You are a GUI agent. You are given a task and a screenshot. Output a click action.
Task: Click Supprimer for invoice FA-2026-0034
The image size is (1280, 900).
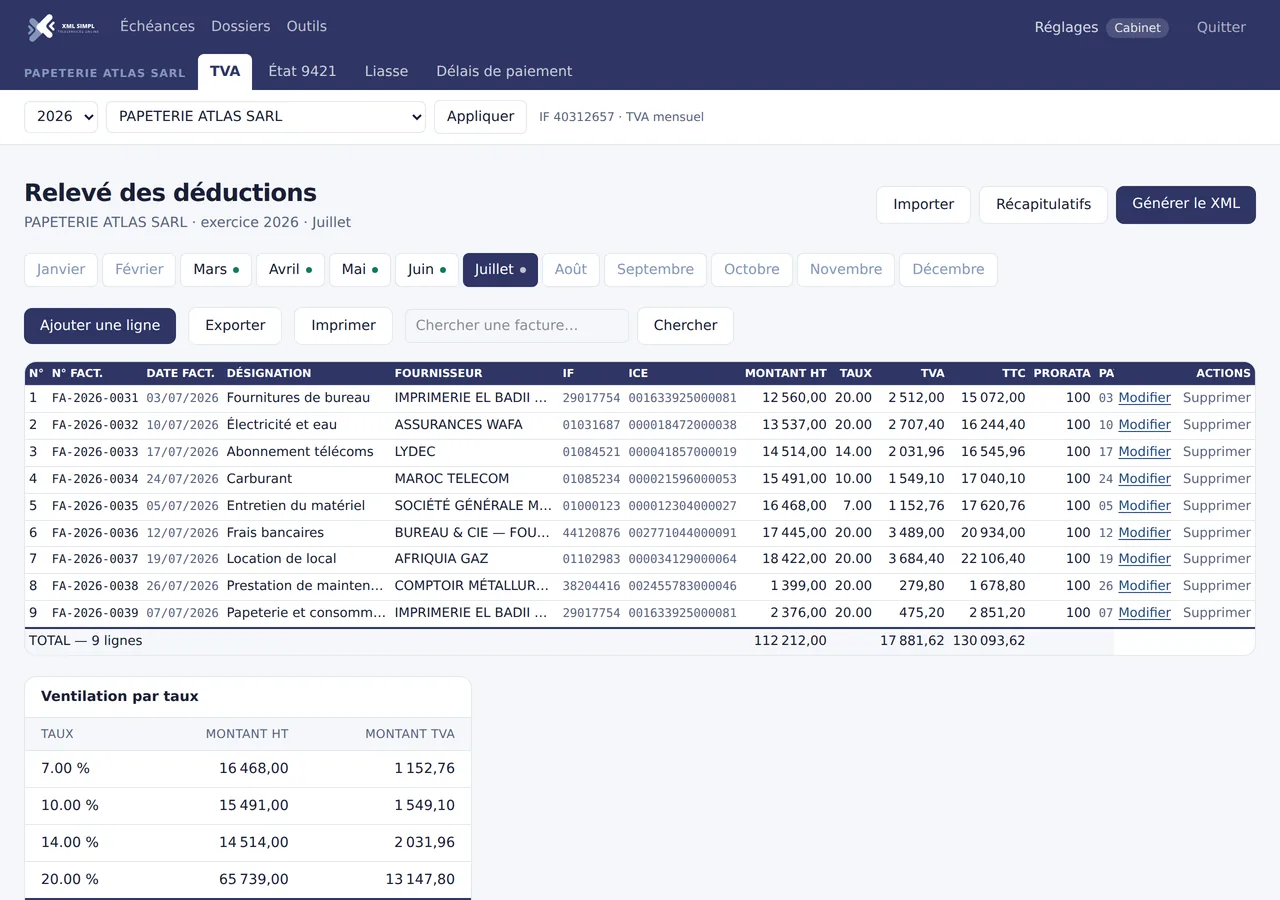point(1217,479)
